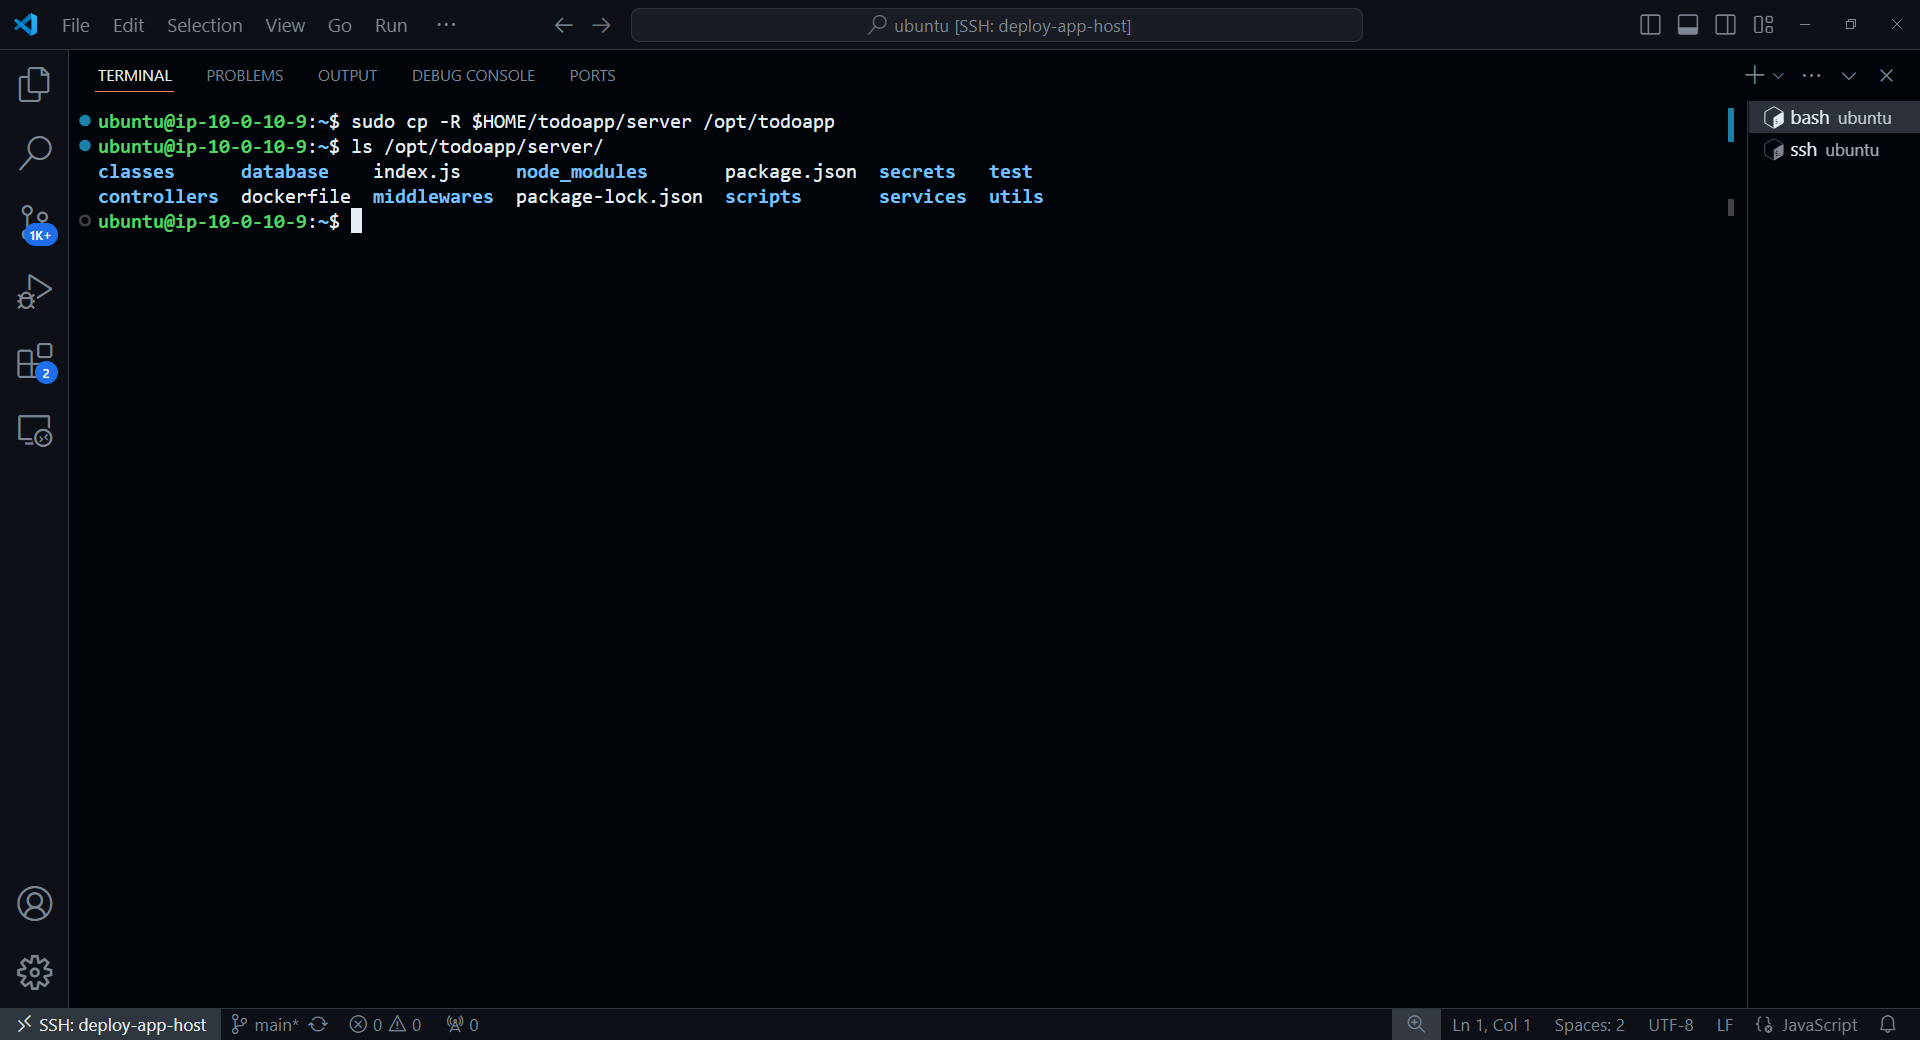Screen dimensions: 1920x1040
Task: Click the VS Code logo icon
Action: point(26,25)
